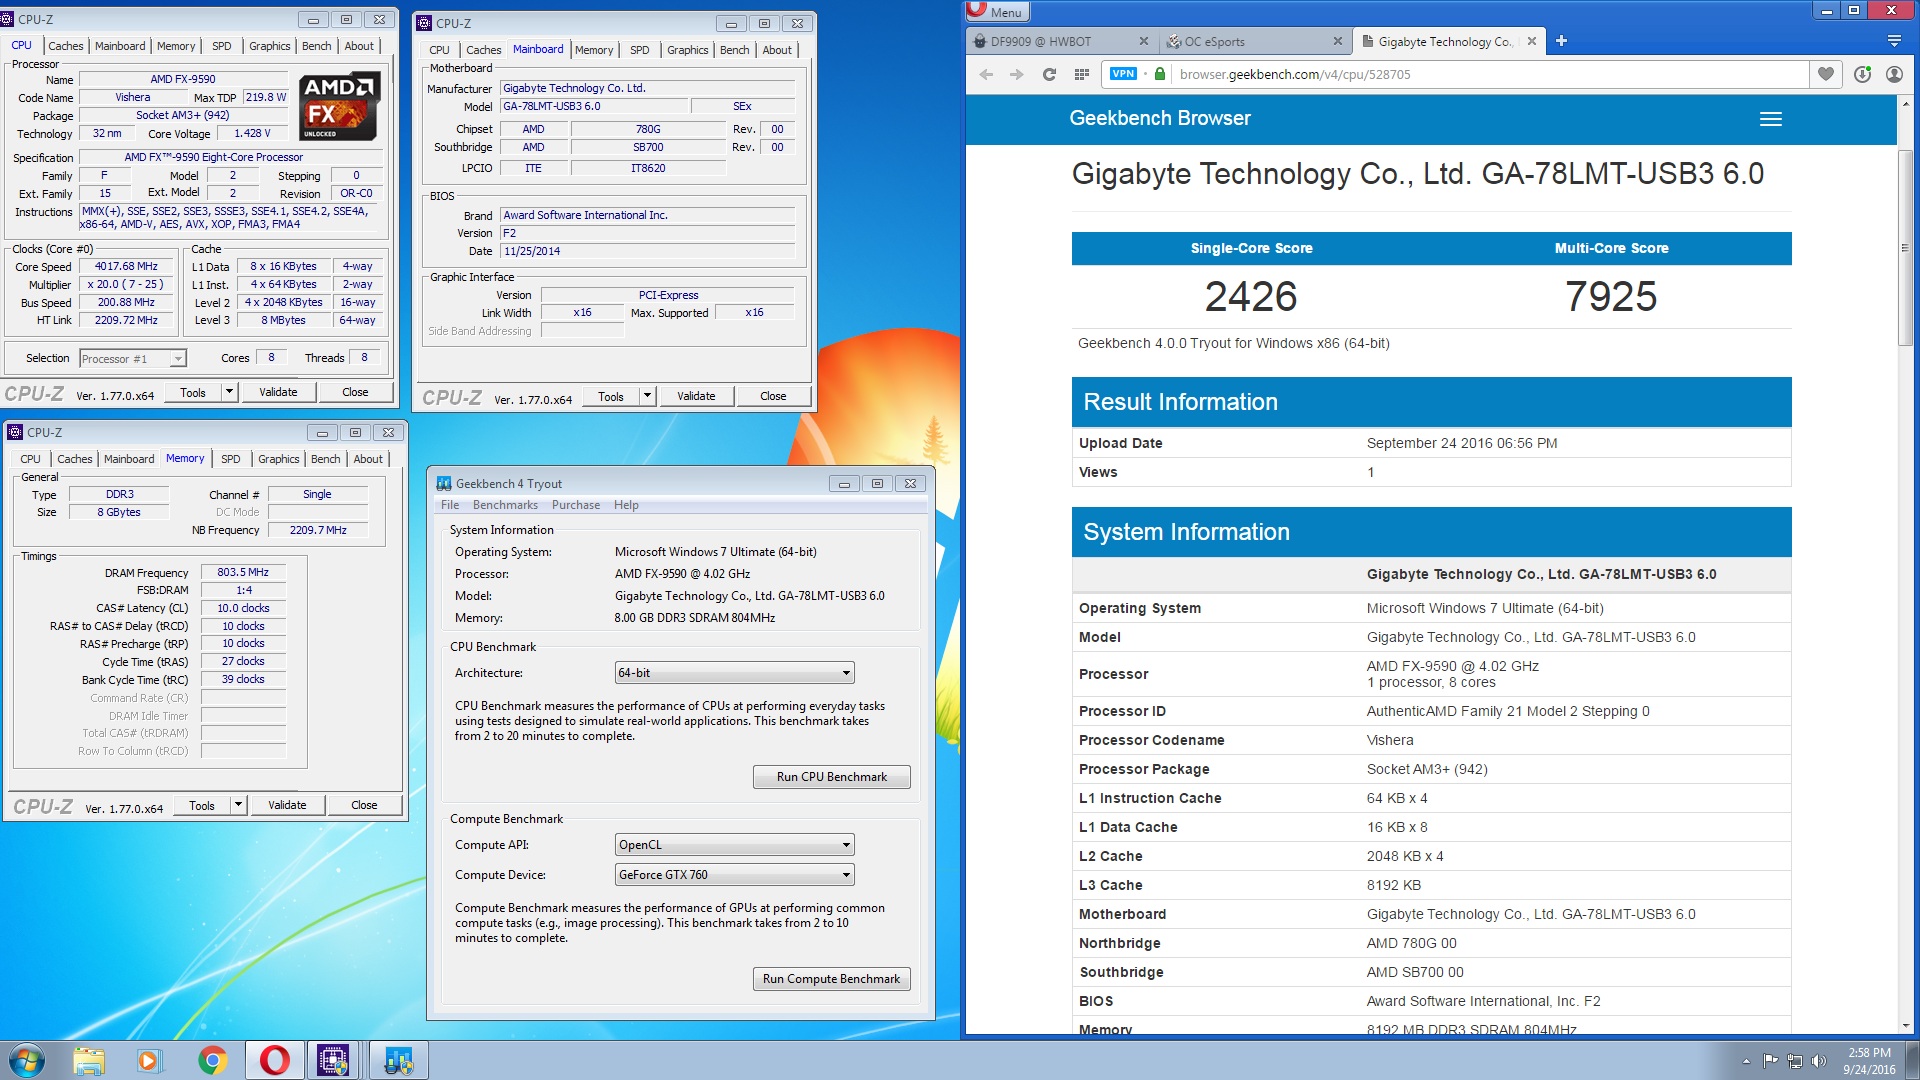Open Geekbench 4 Benchmarks menu
The height and width of the screenshot is (1080, 1920).
(505, 505)
